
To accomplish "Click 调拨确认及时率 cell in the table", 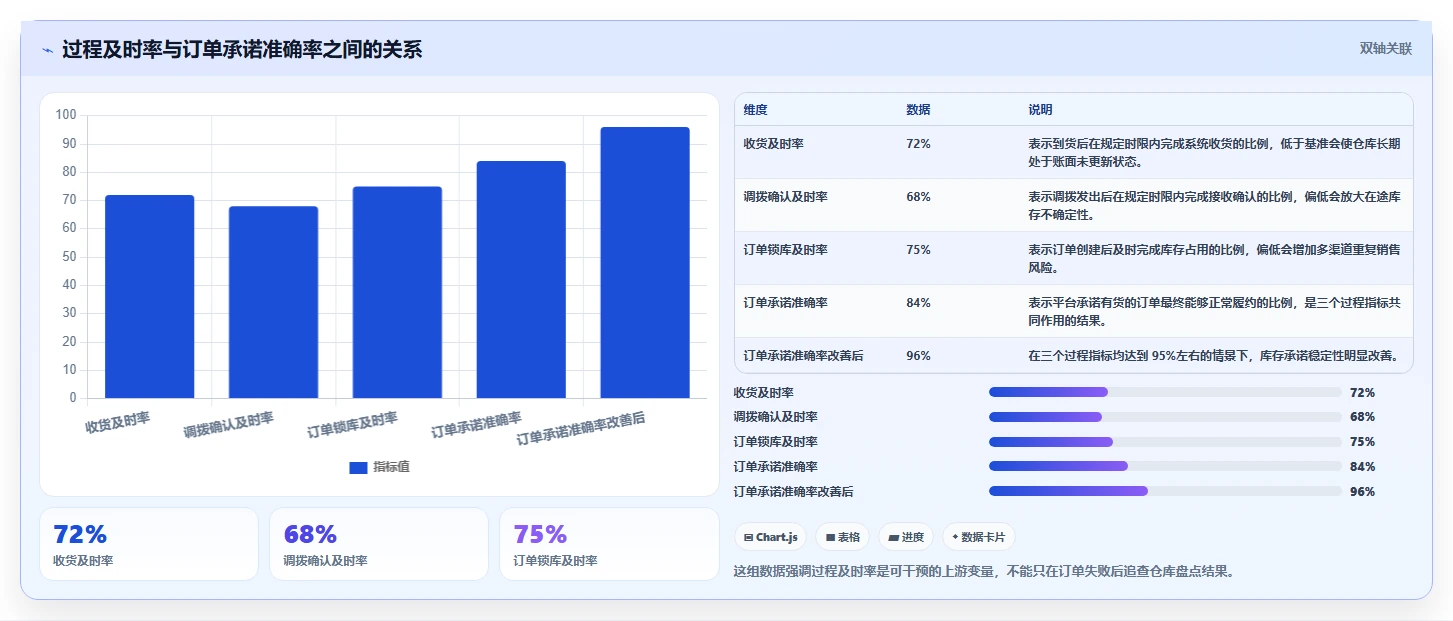I will (x=785, y=197).
